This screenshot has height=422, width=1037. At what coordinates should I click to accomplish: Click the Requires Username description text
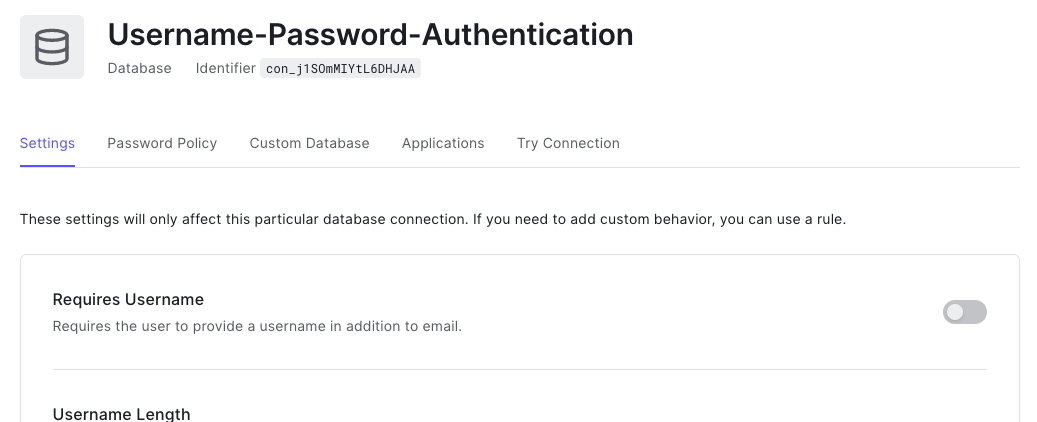(x=256, y=326)
